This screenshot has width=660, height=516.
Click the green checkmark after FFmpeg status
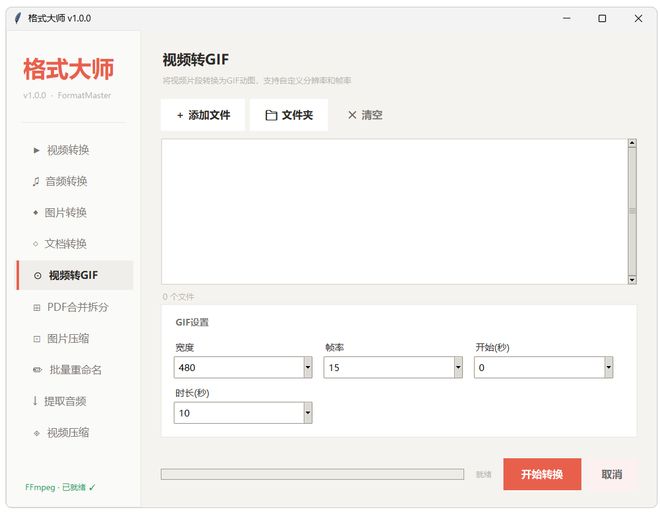(92, 487)
